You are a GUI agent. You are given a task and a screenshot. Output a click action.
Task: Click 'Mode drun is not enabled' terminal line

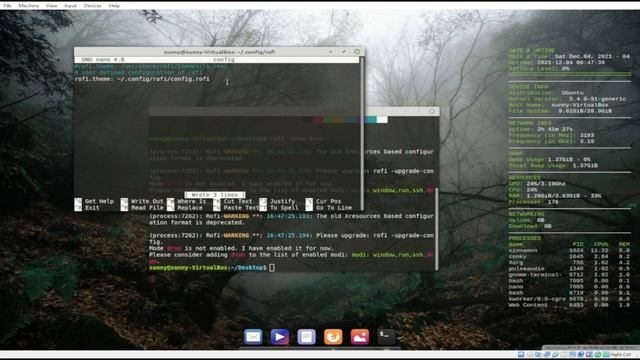point(241,248)
